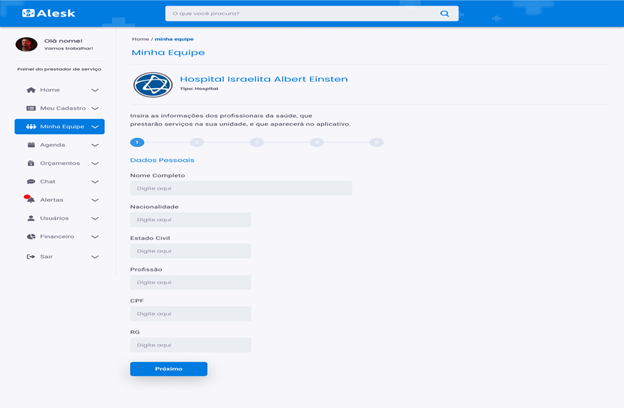The width and height of the screenshot is (624, 411).
Task: Expand the Sair chevron
Action: point(95,257)
